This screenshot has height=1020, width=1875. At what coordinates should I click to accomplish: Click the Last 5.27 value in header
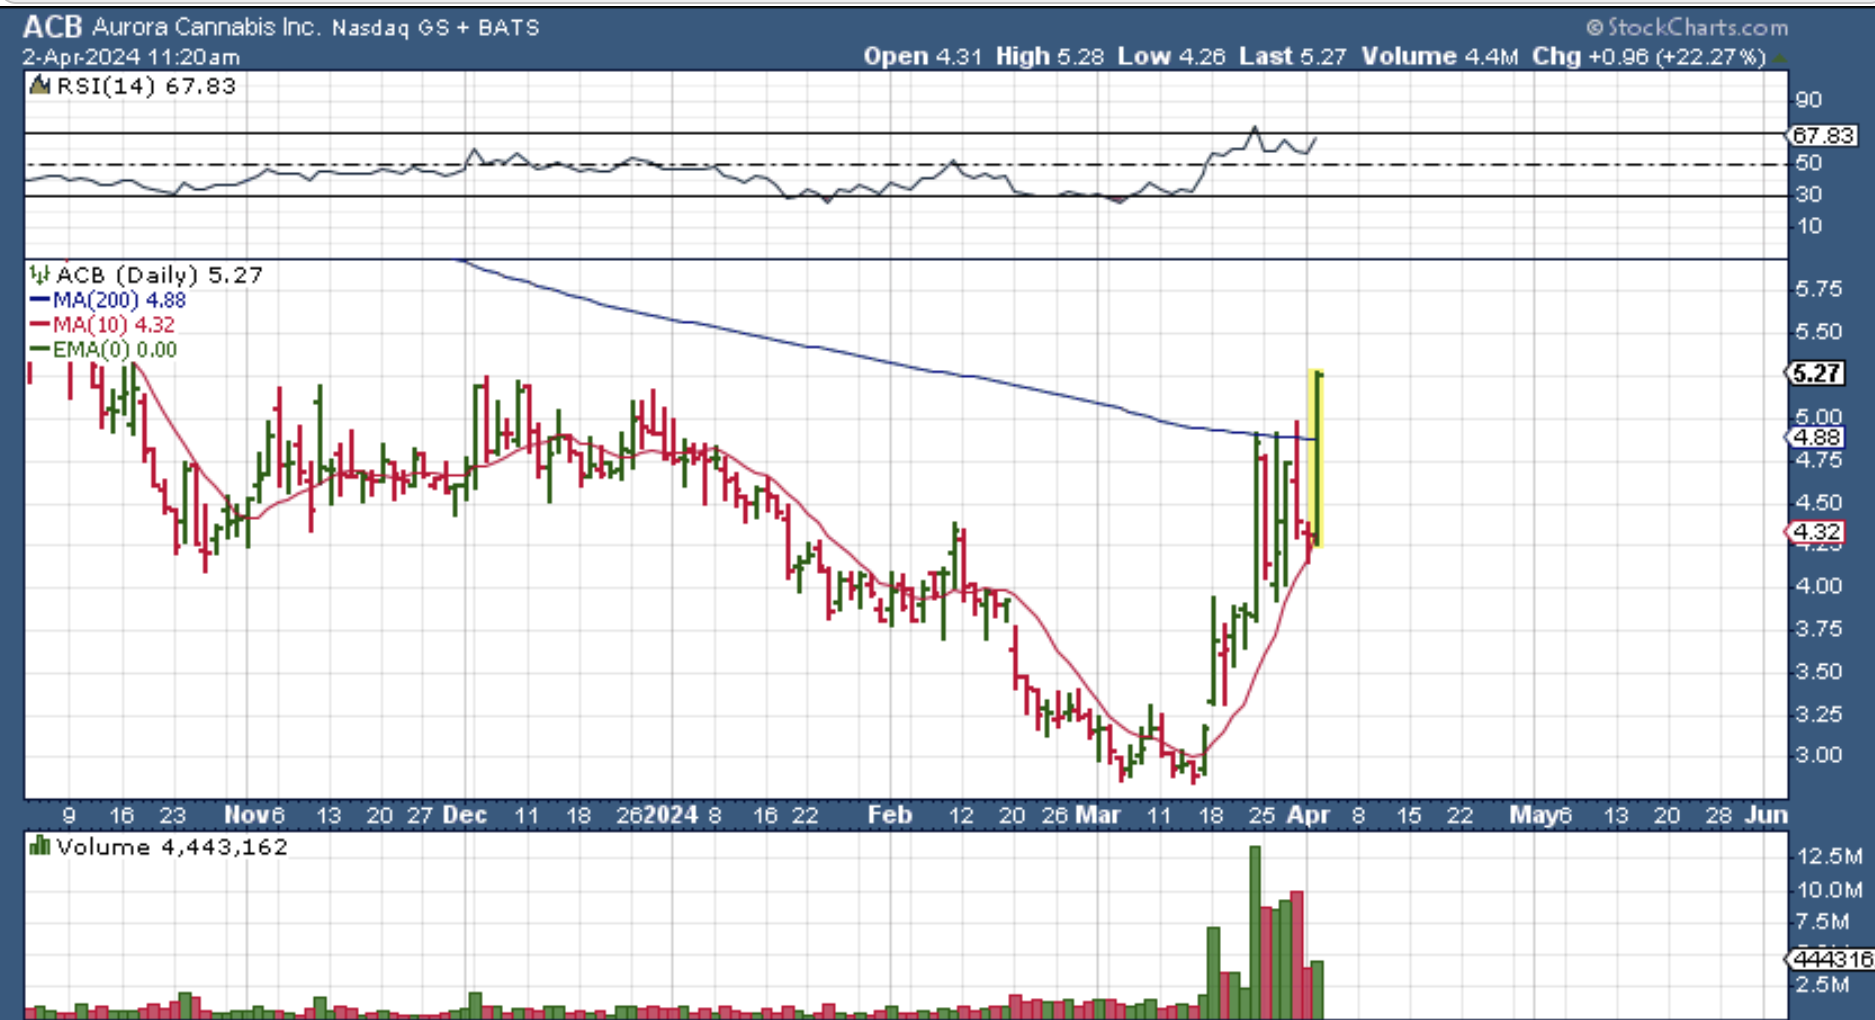pos(1293,57)
